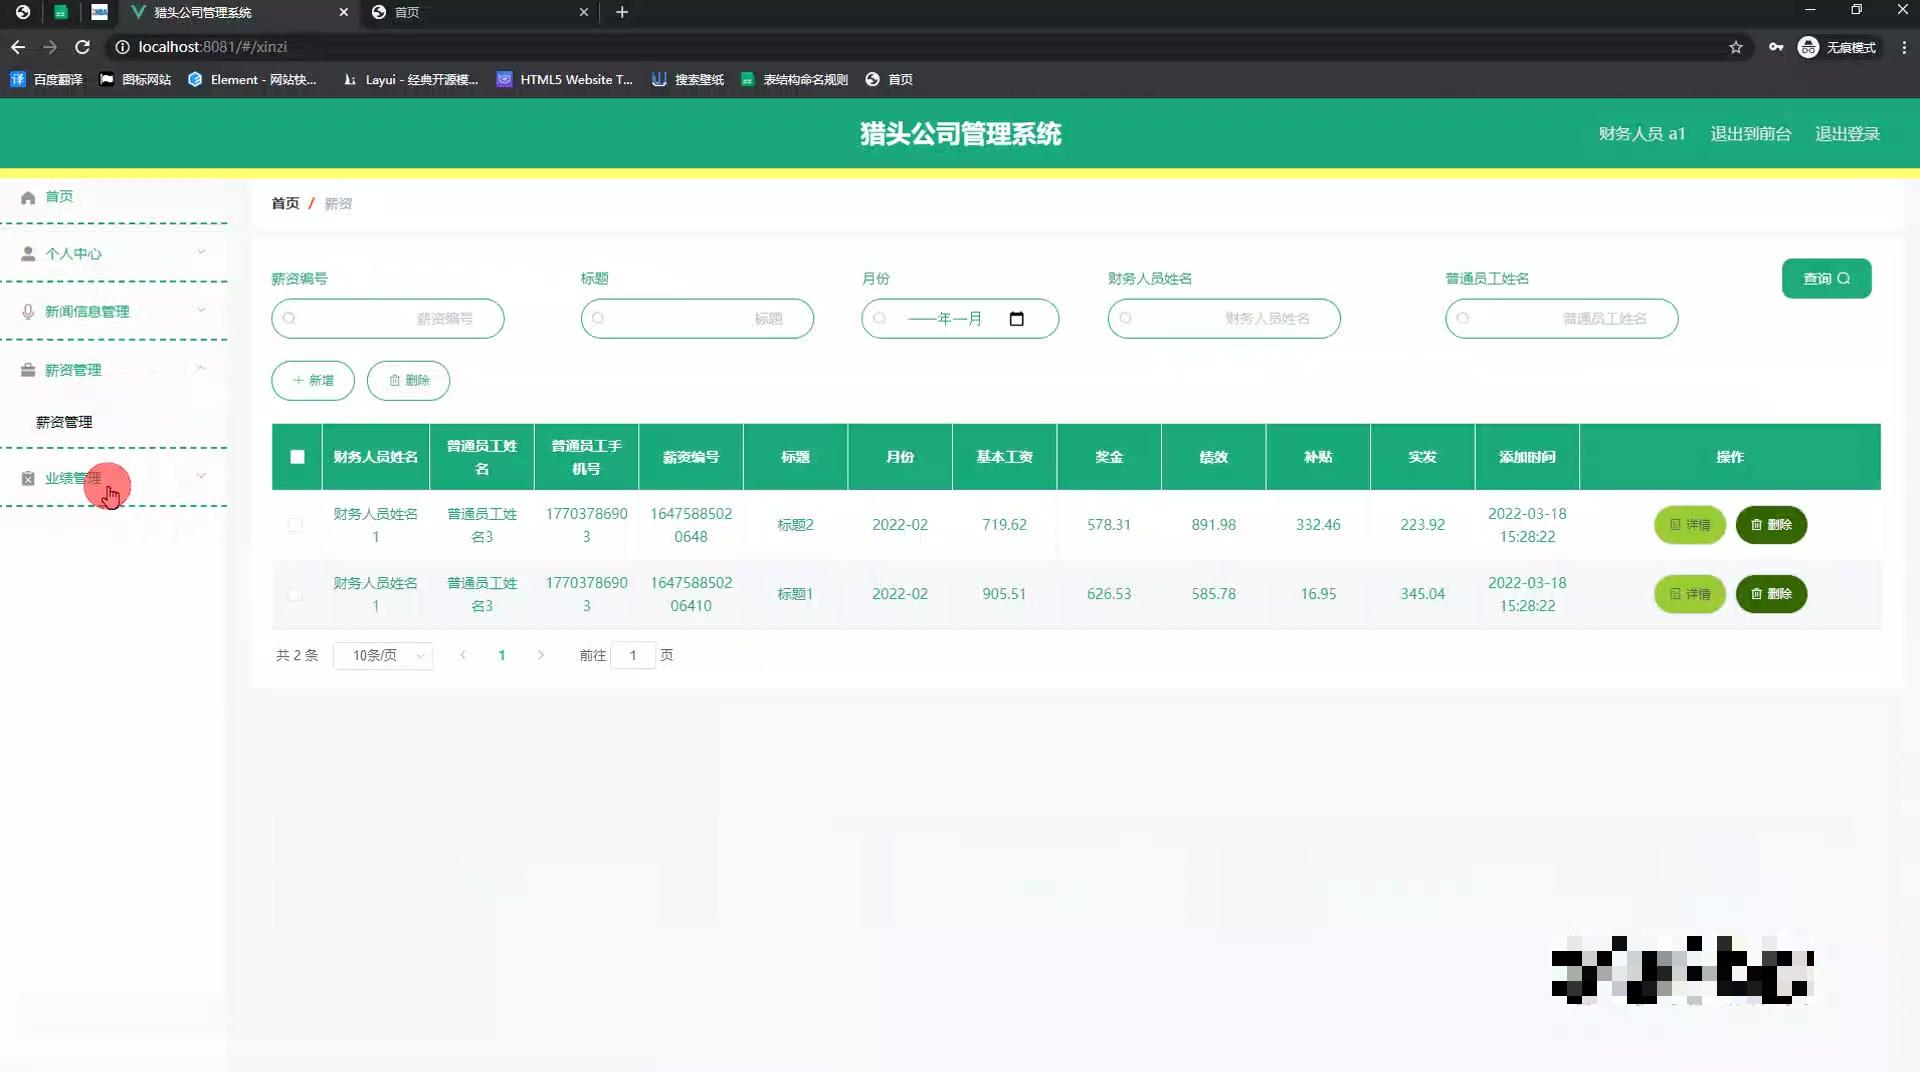
Task: Open the Layui bookmark
Action: (410, 79)
